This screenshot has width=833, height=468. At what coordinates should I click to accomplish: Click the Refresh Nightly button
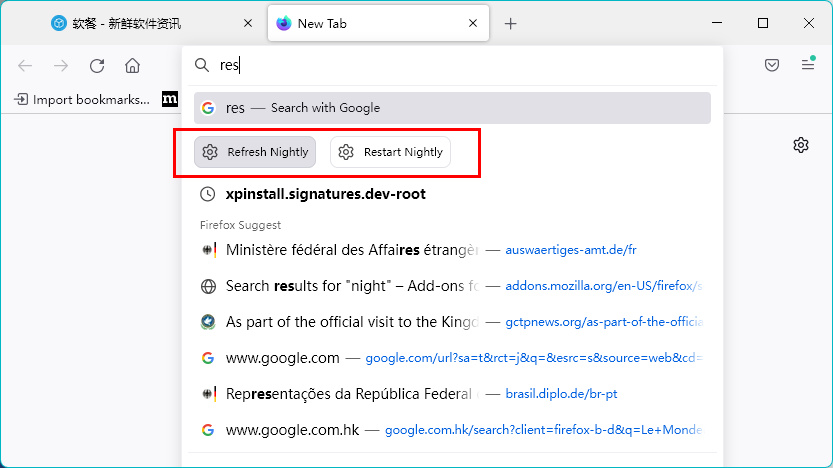click(255, 152)
